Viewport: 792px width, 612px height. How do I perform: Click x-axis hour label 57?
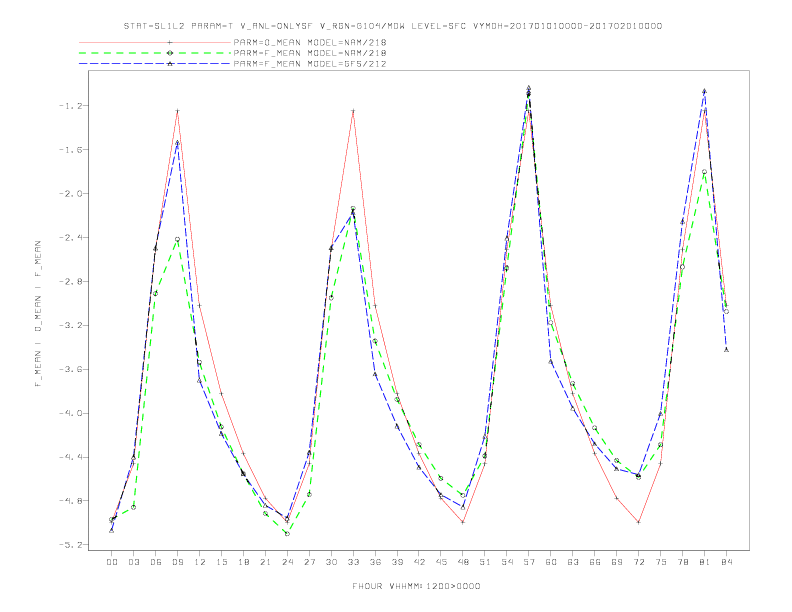(529, 562)
